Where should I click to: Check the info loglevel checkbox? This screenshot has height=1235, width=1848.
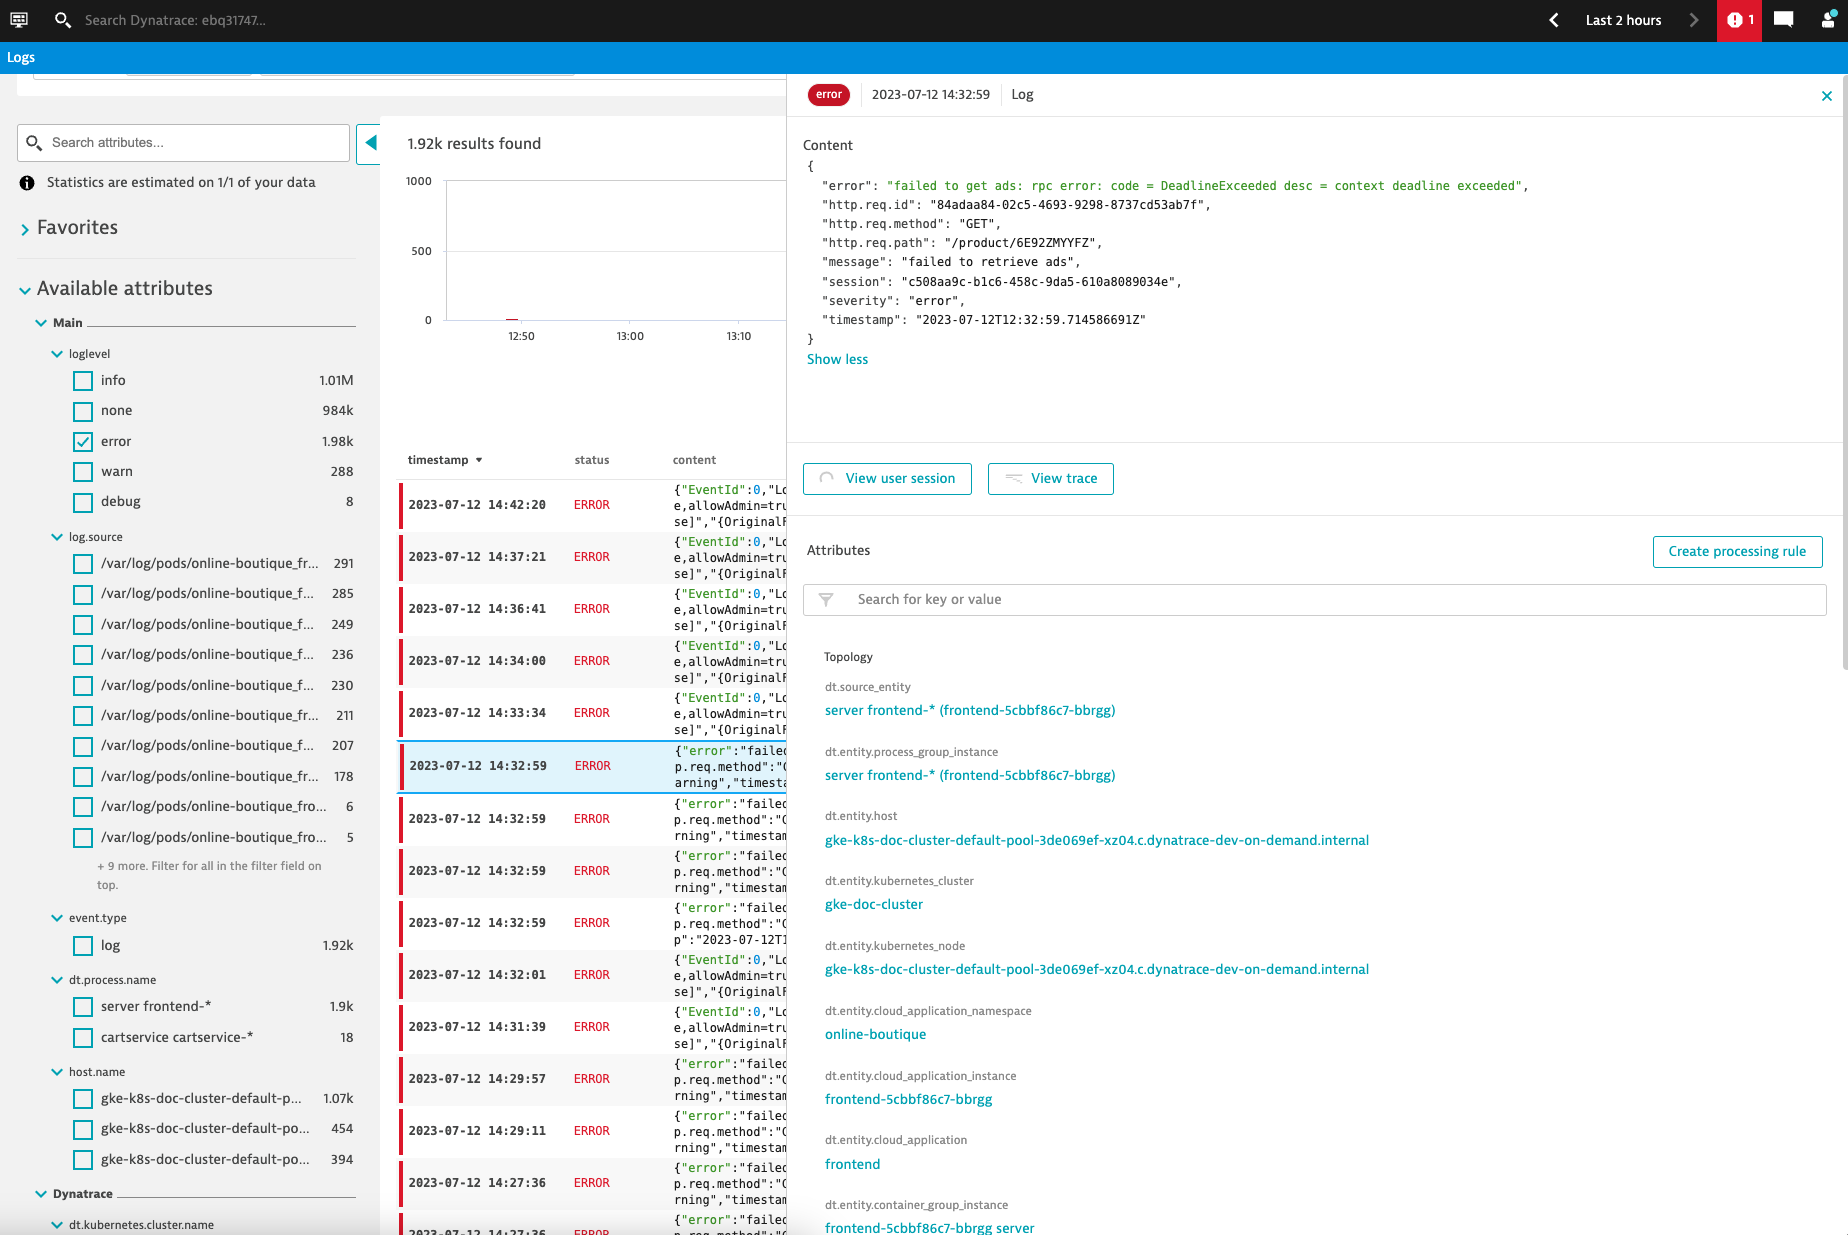(x=83, y=381)
